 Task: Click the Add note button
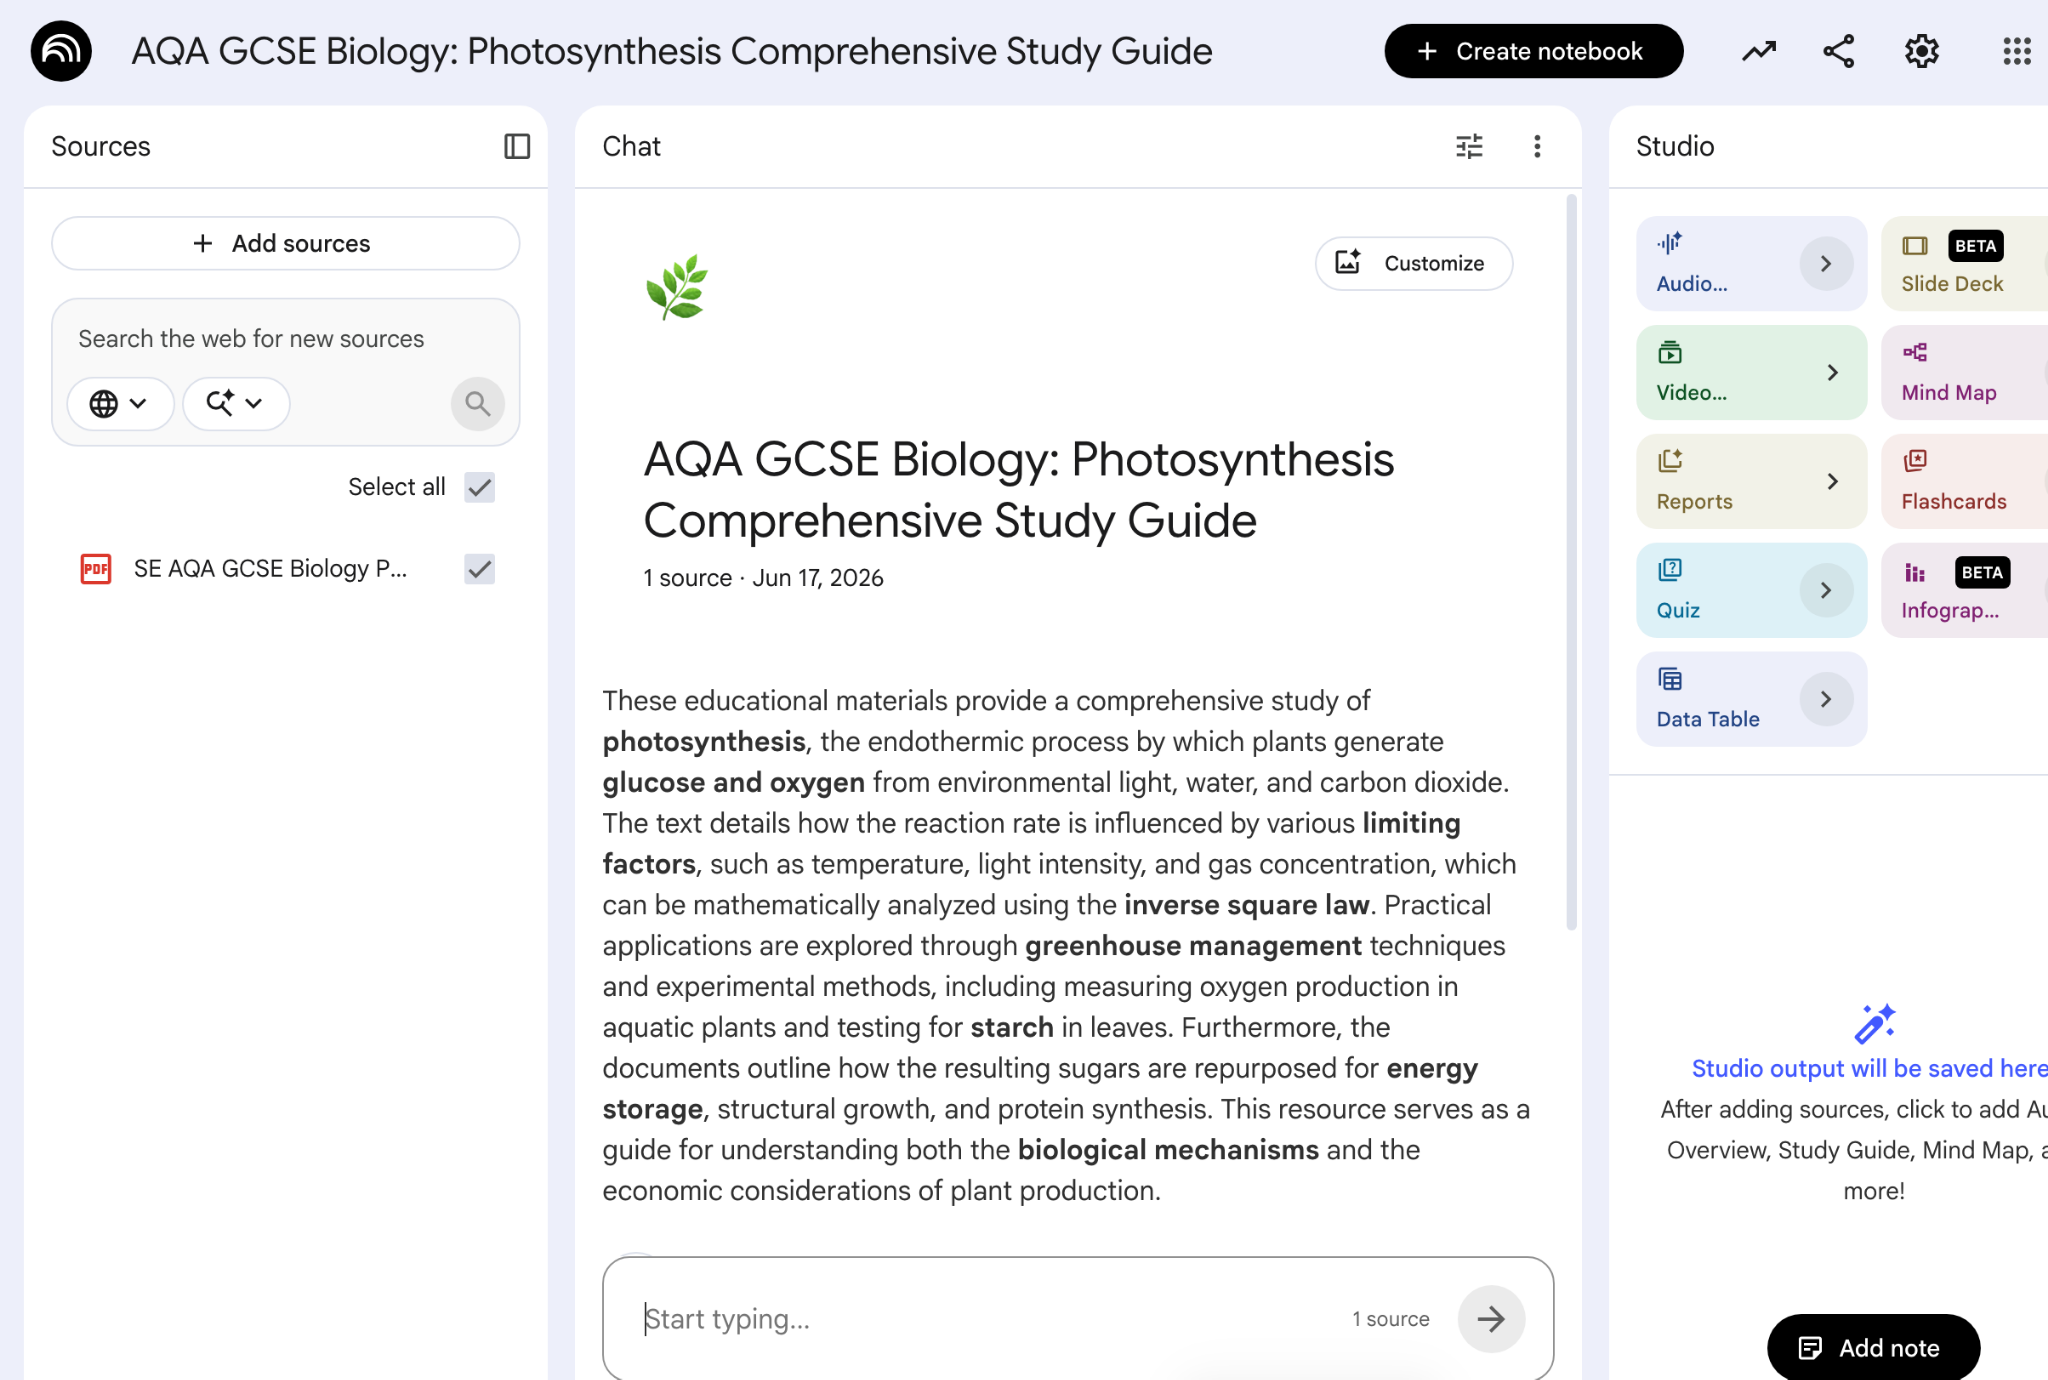(1873, 1347)
